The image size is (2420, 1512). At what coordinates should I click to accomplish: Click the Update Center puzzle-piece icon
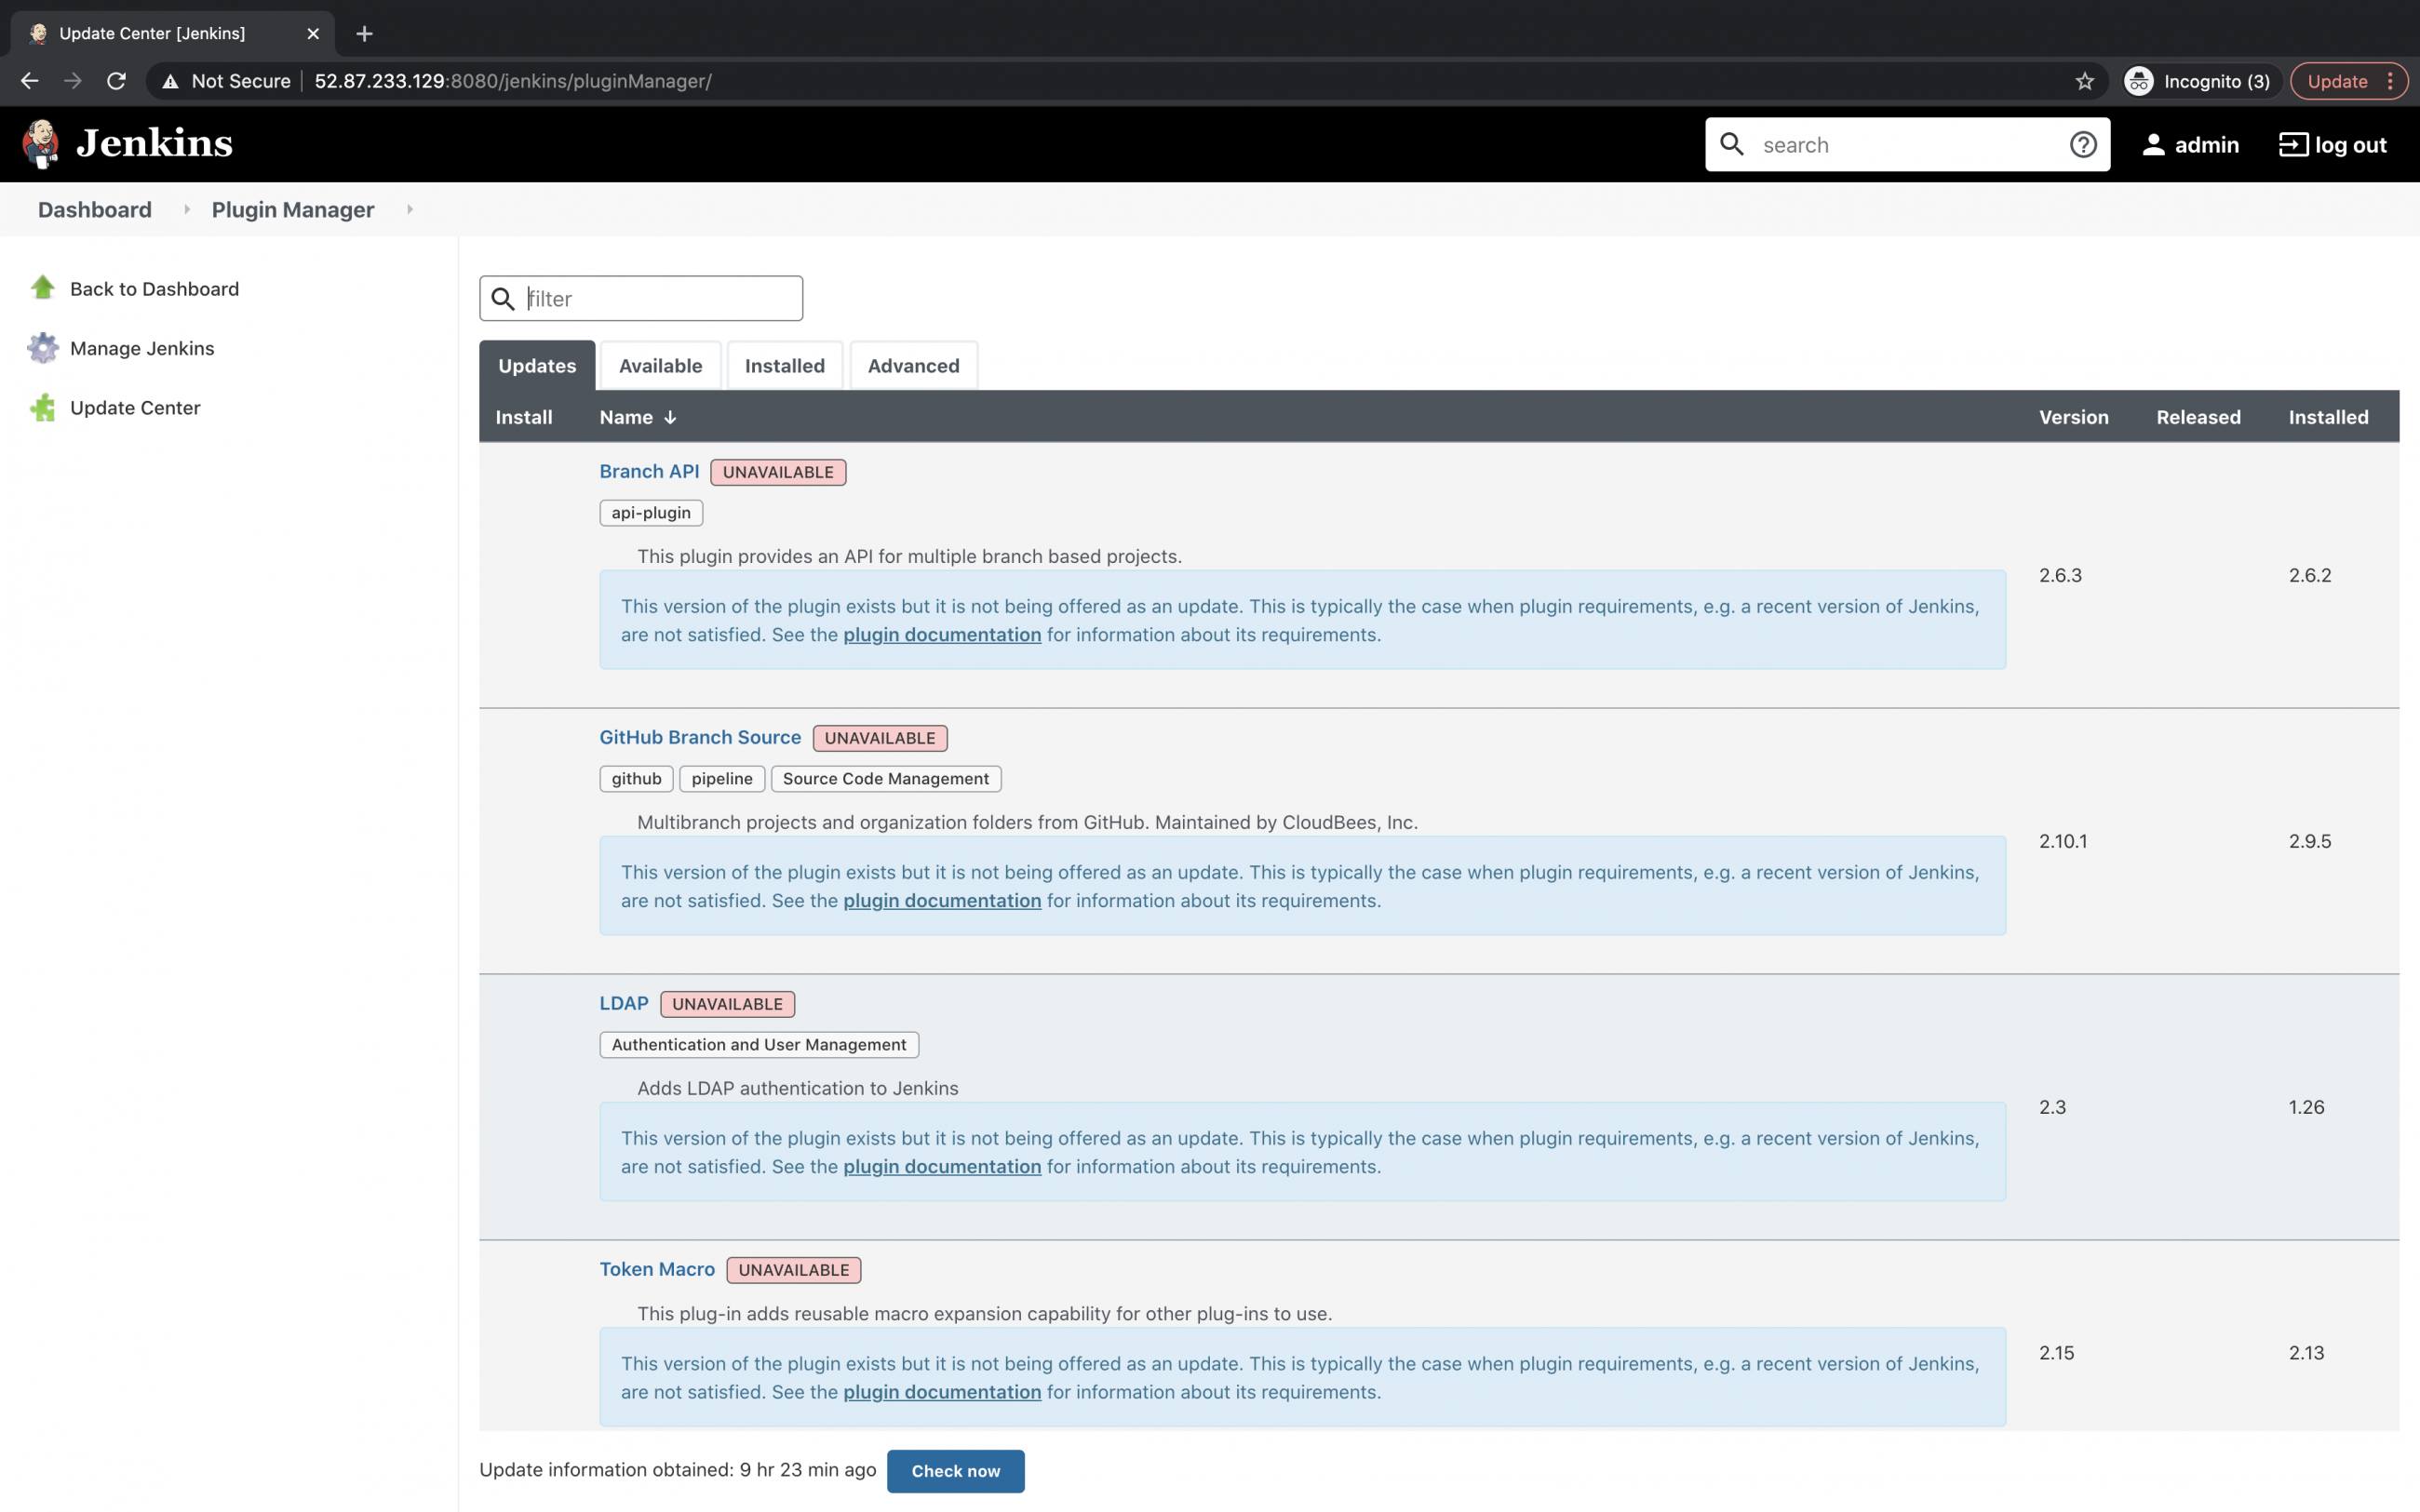(42, 407)
